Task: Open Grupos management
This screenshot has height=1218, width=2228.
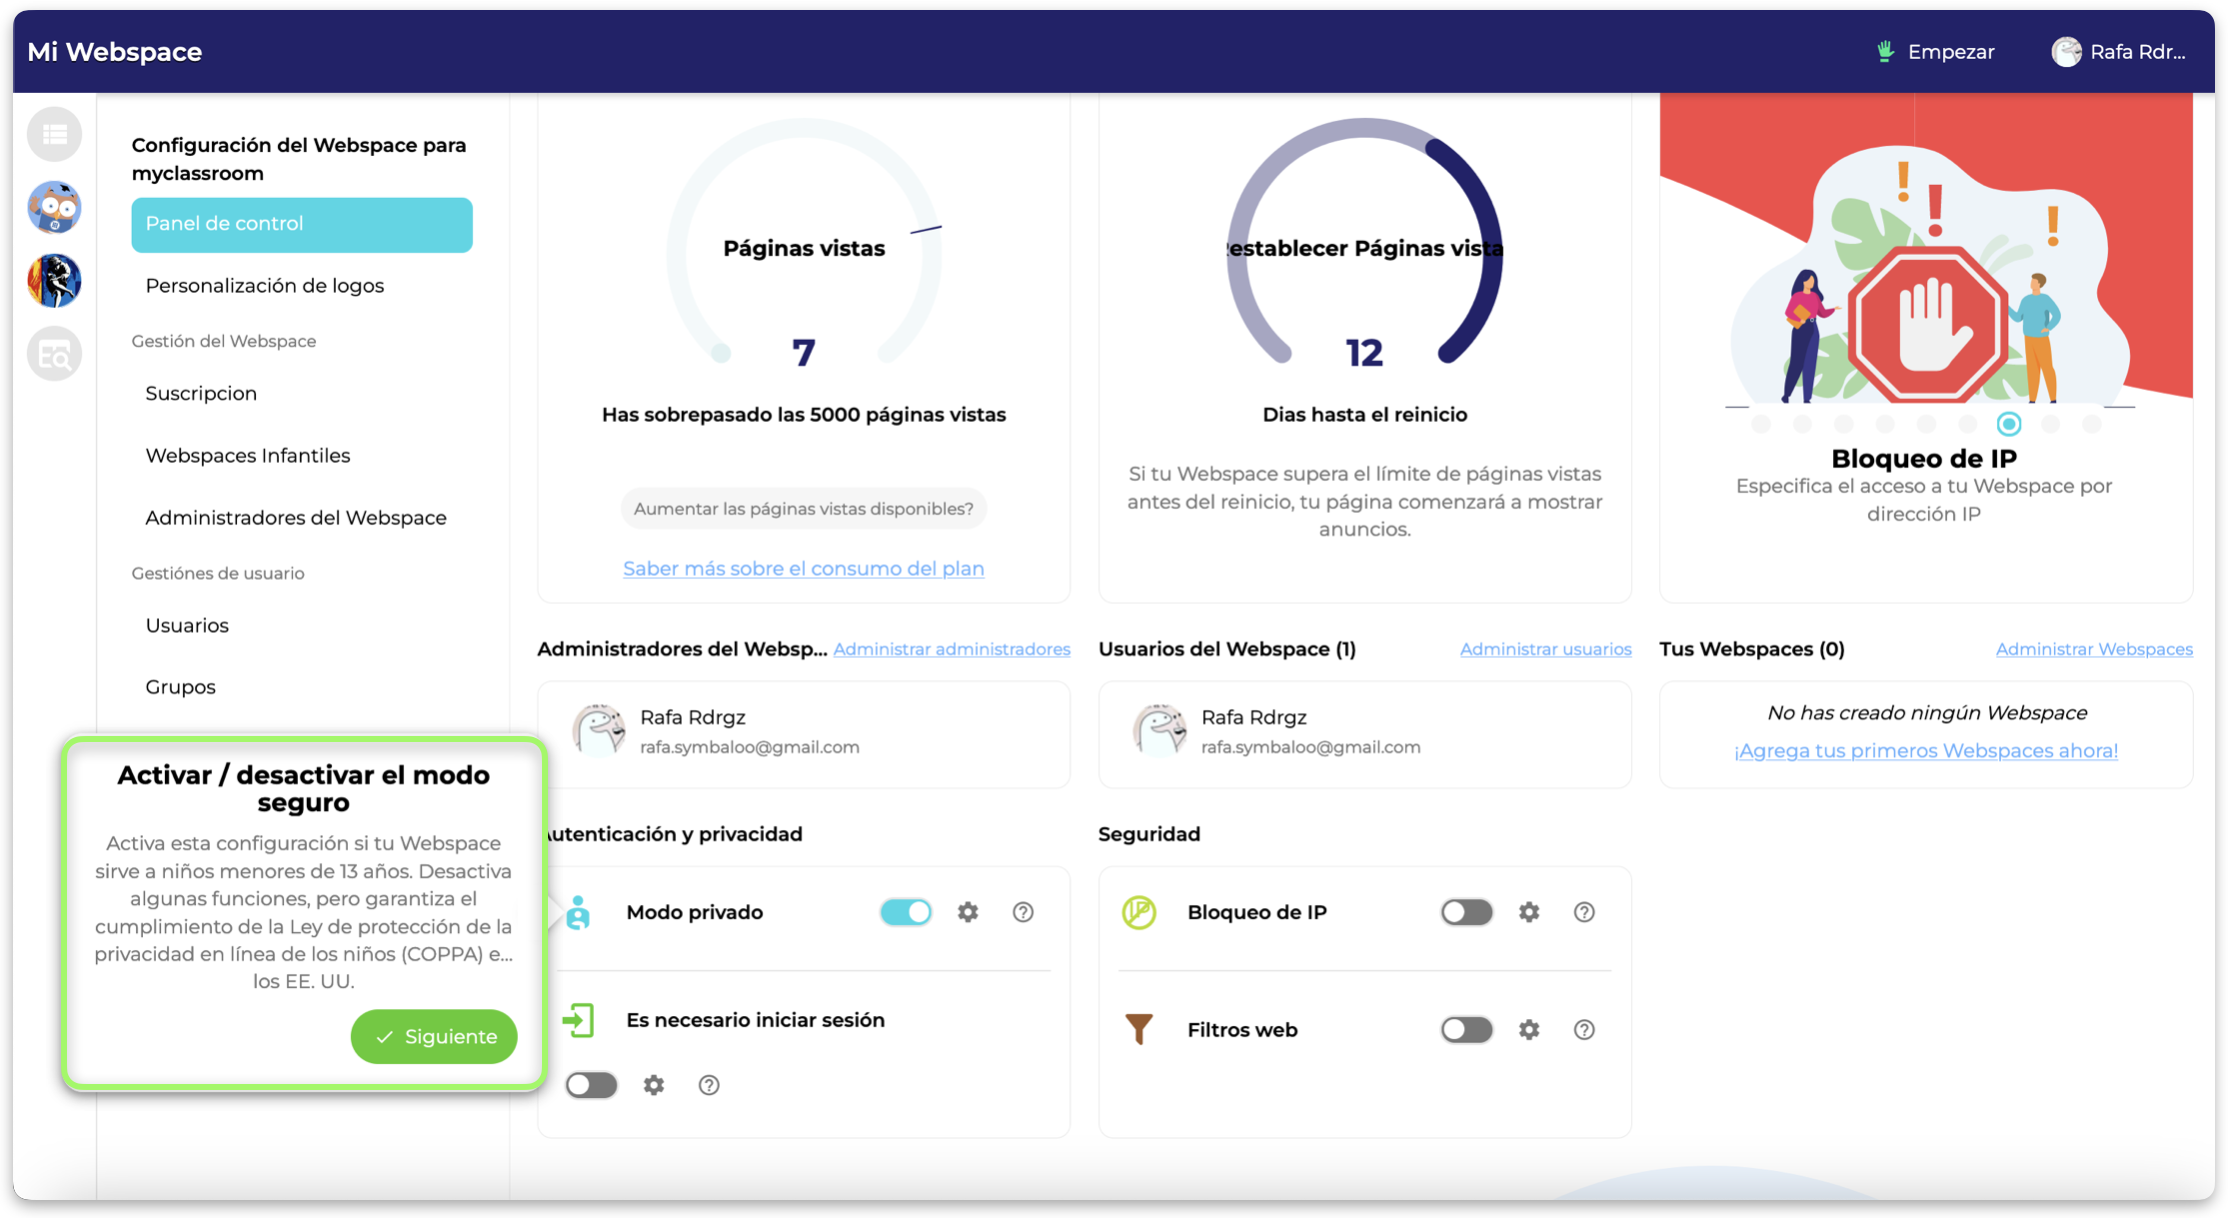Action: click(x=180, y=687)
